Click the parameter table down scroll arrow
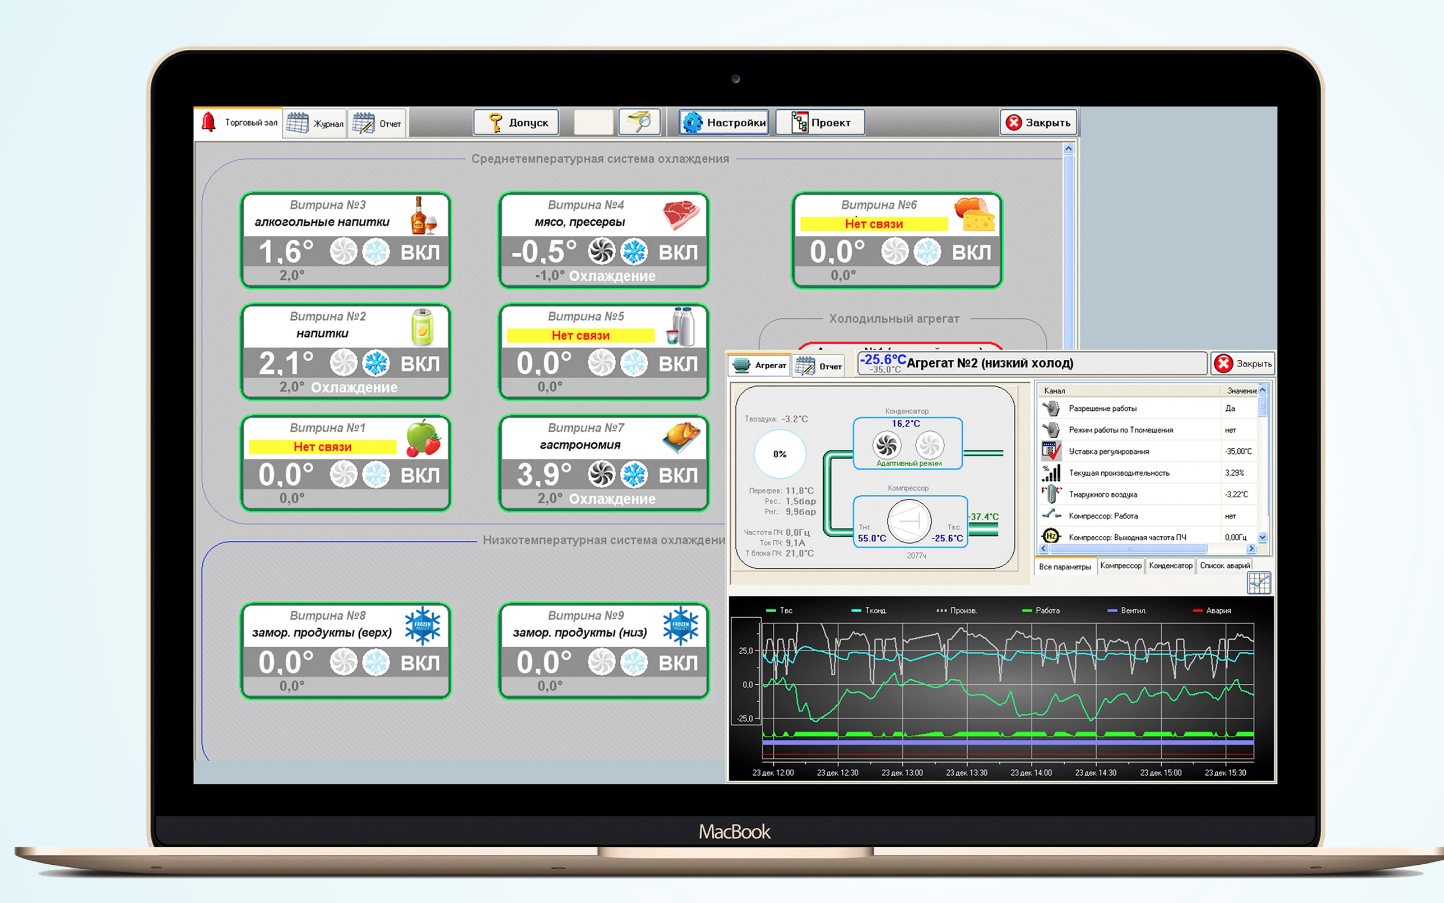 click(1263, 538)
